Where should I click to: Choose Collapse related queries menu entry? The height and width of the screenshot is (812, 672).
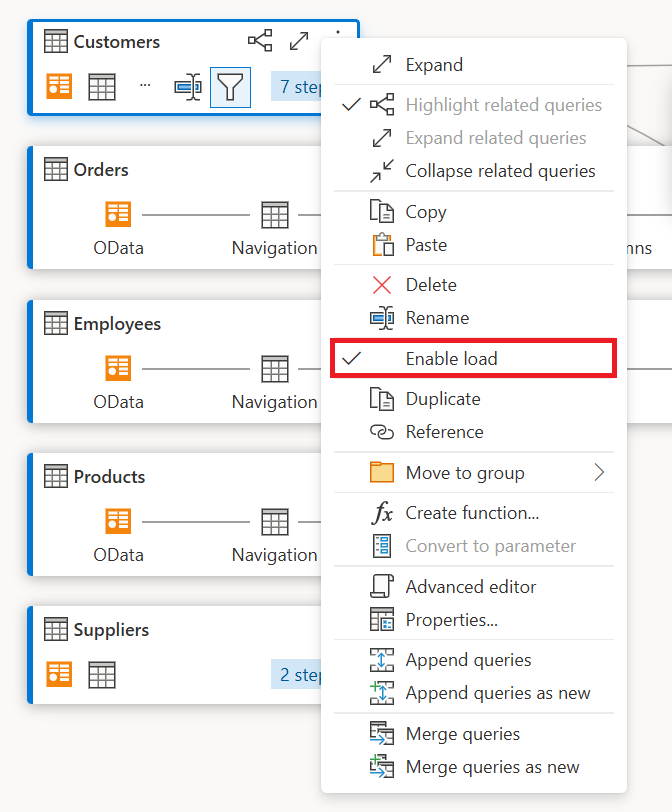point(474,171)
